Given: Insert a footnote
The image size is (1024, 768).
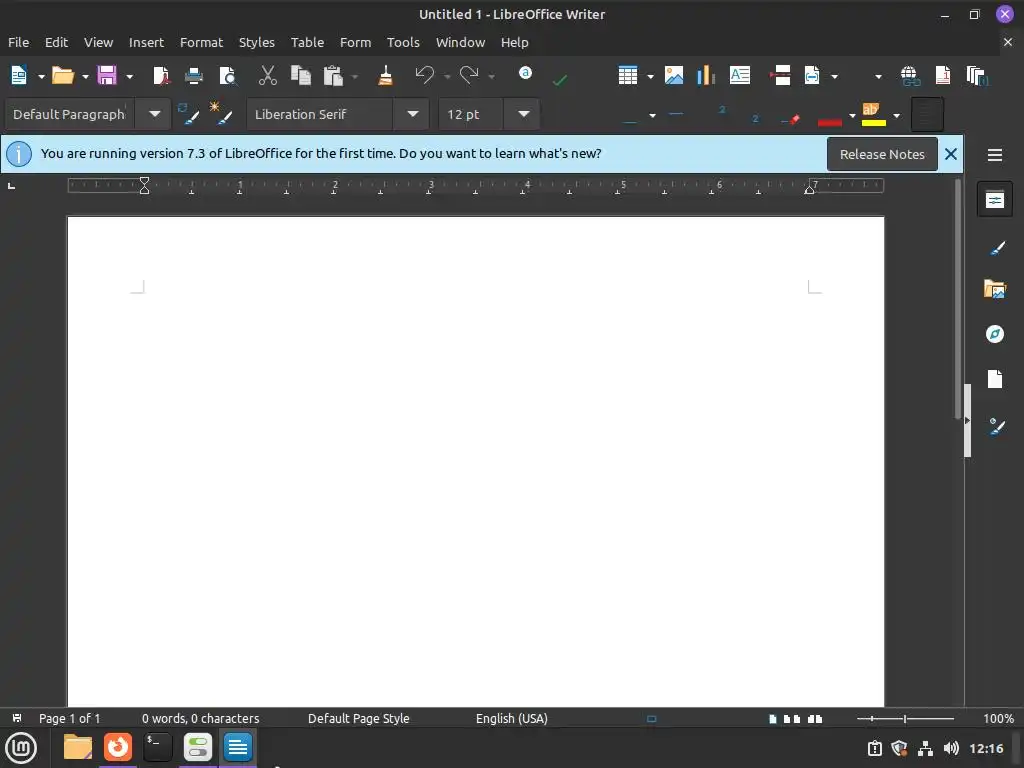Looking at the screenshot, I should click(942, 76).
